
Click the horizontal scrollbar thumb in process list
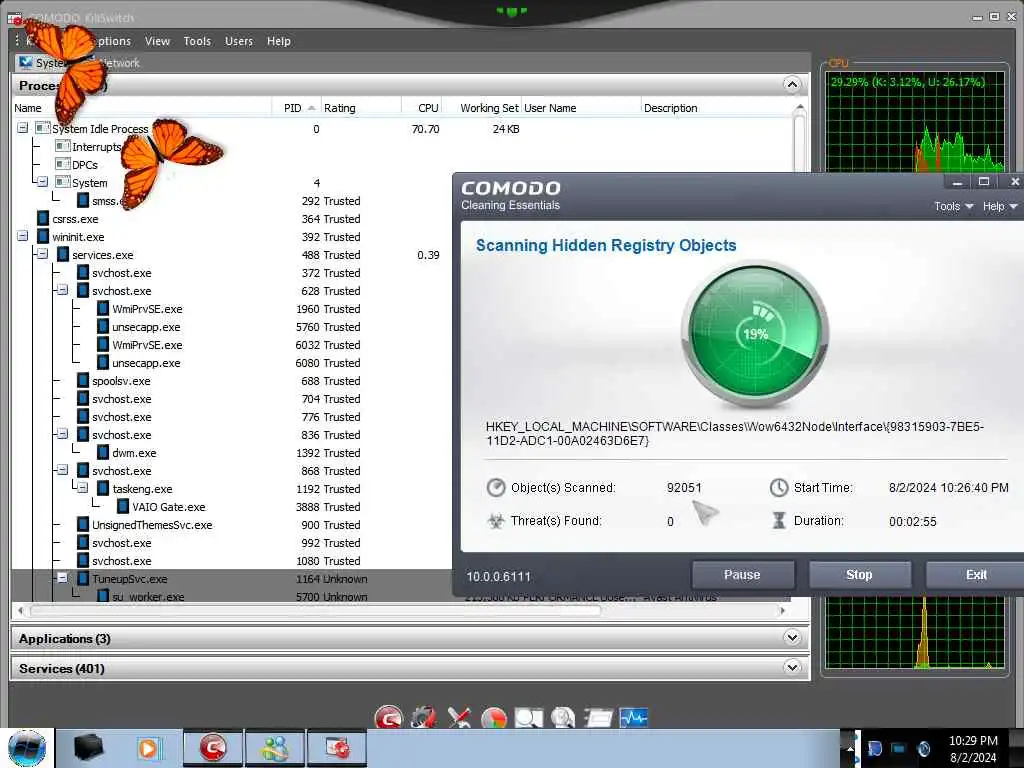click(x=315, y=611)
